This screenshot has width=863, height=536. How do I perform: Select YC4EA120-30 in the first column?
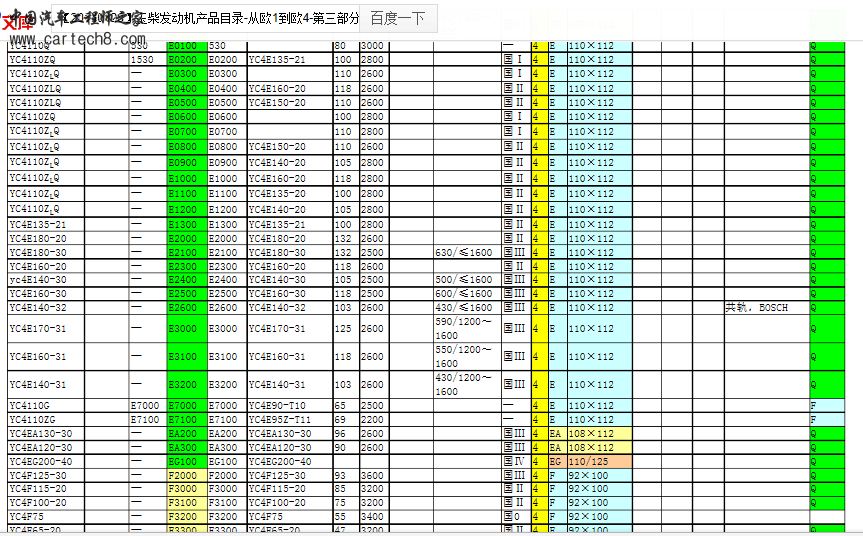click(x=46, y=447)
